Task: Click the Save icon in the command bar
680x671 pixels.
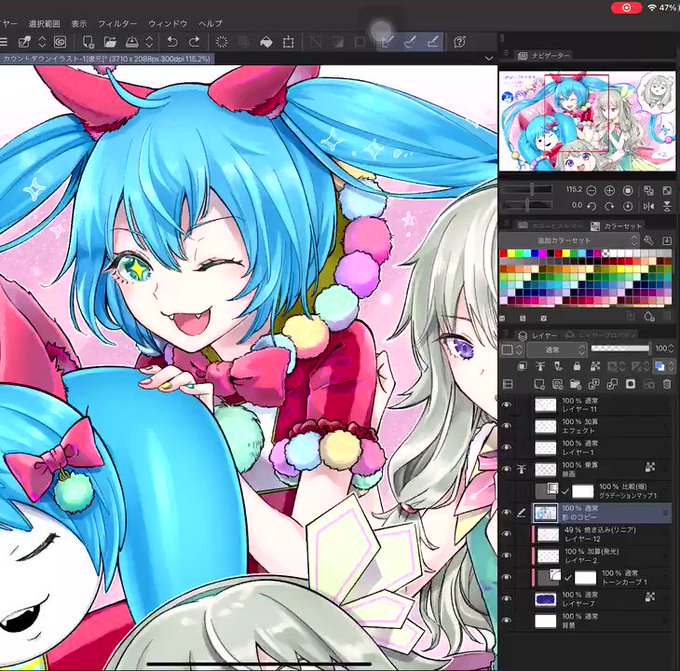Action: [132, 42]
